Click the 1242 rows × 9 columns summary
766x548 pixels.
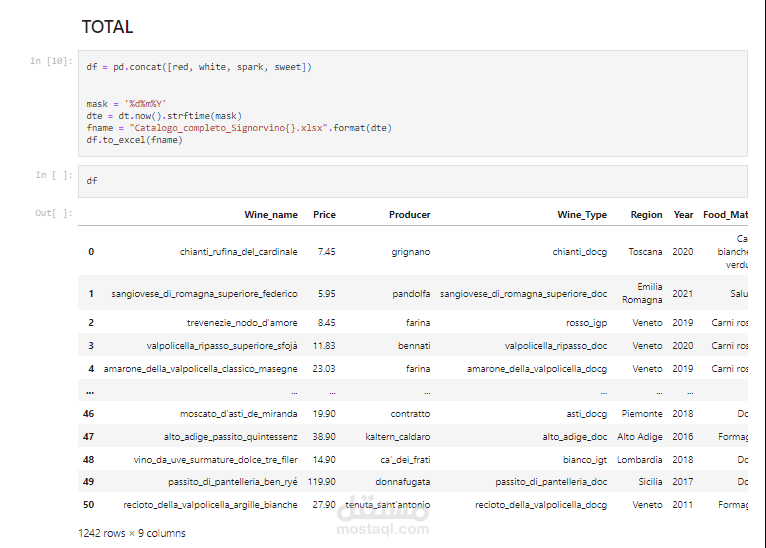click(x=131, y=533)
